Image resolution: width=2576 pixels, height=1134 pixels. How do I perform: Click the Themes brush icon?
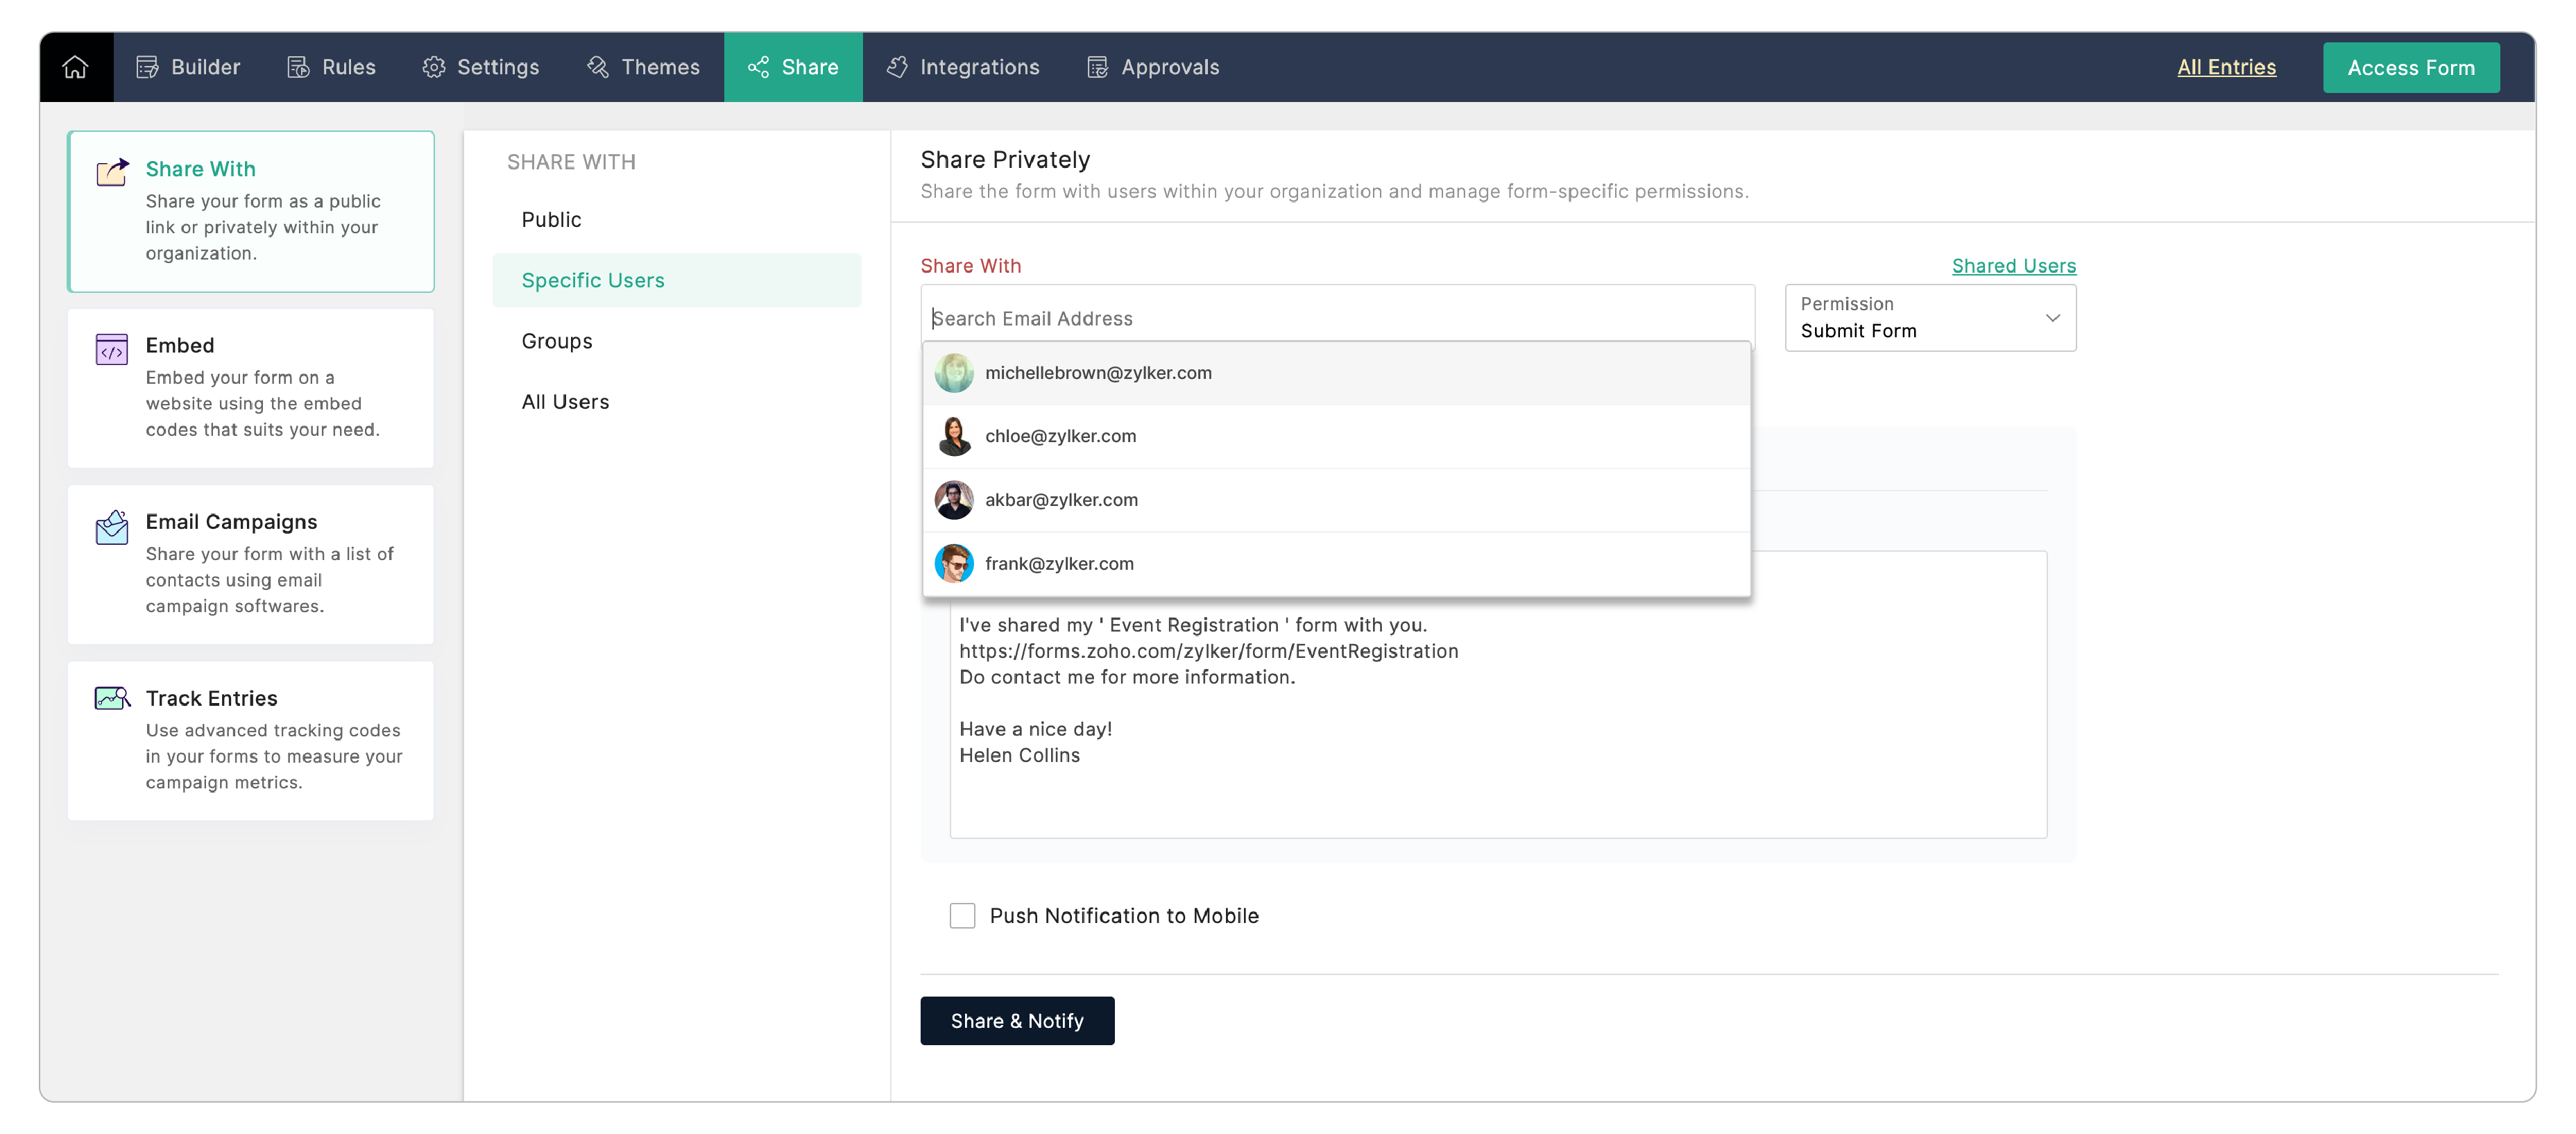point(597,67)
